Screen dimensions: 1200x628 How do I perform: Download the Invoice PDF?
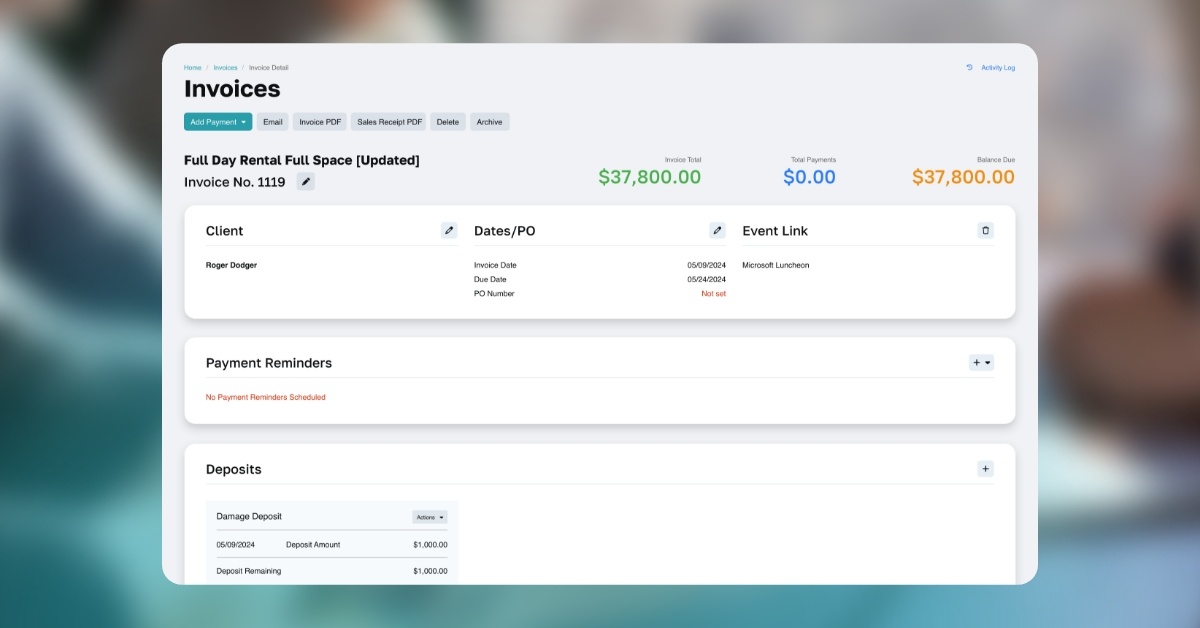[x=320, y=122]
